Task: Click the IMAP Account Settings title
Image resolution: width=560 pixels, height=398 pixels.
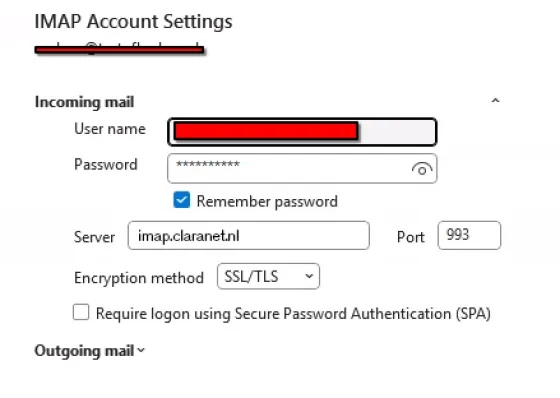Action: coord(133,21)
